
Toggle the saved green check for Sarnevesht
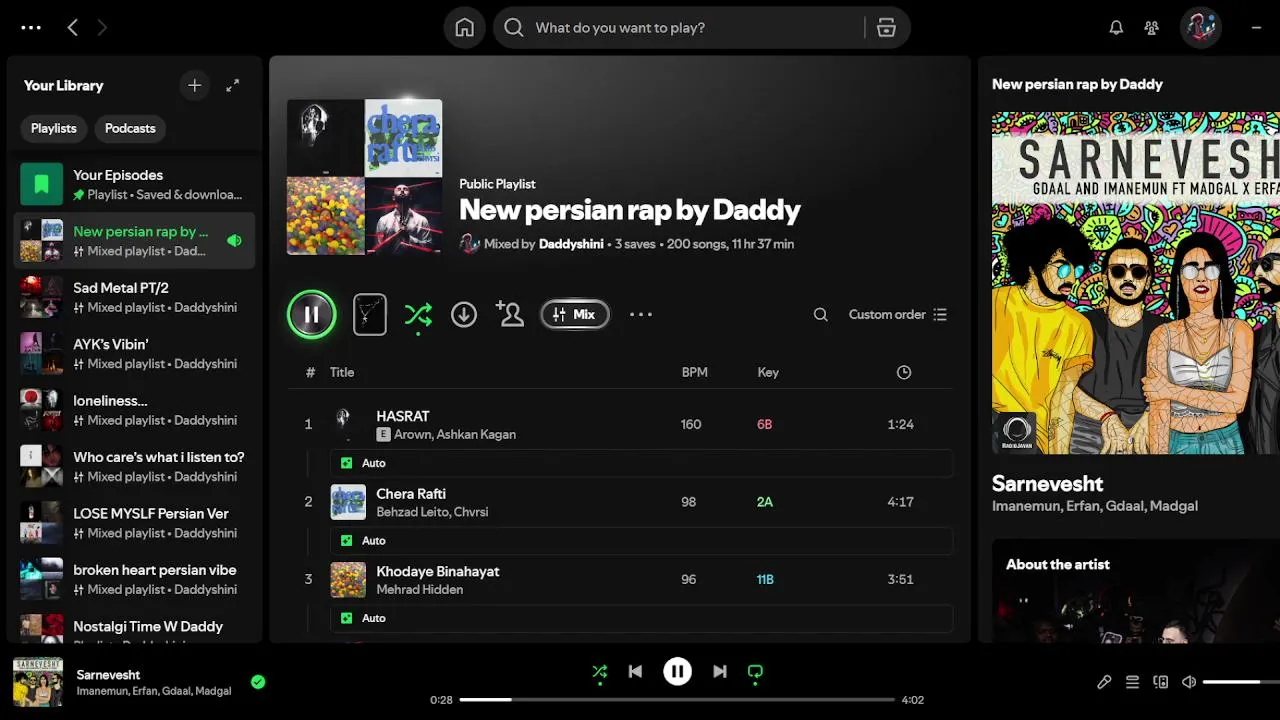point(258,682)
